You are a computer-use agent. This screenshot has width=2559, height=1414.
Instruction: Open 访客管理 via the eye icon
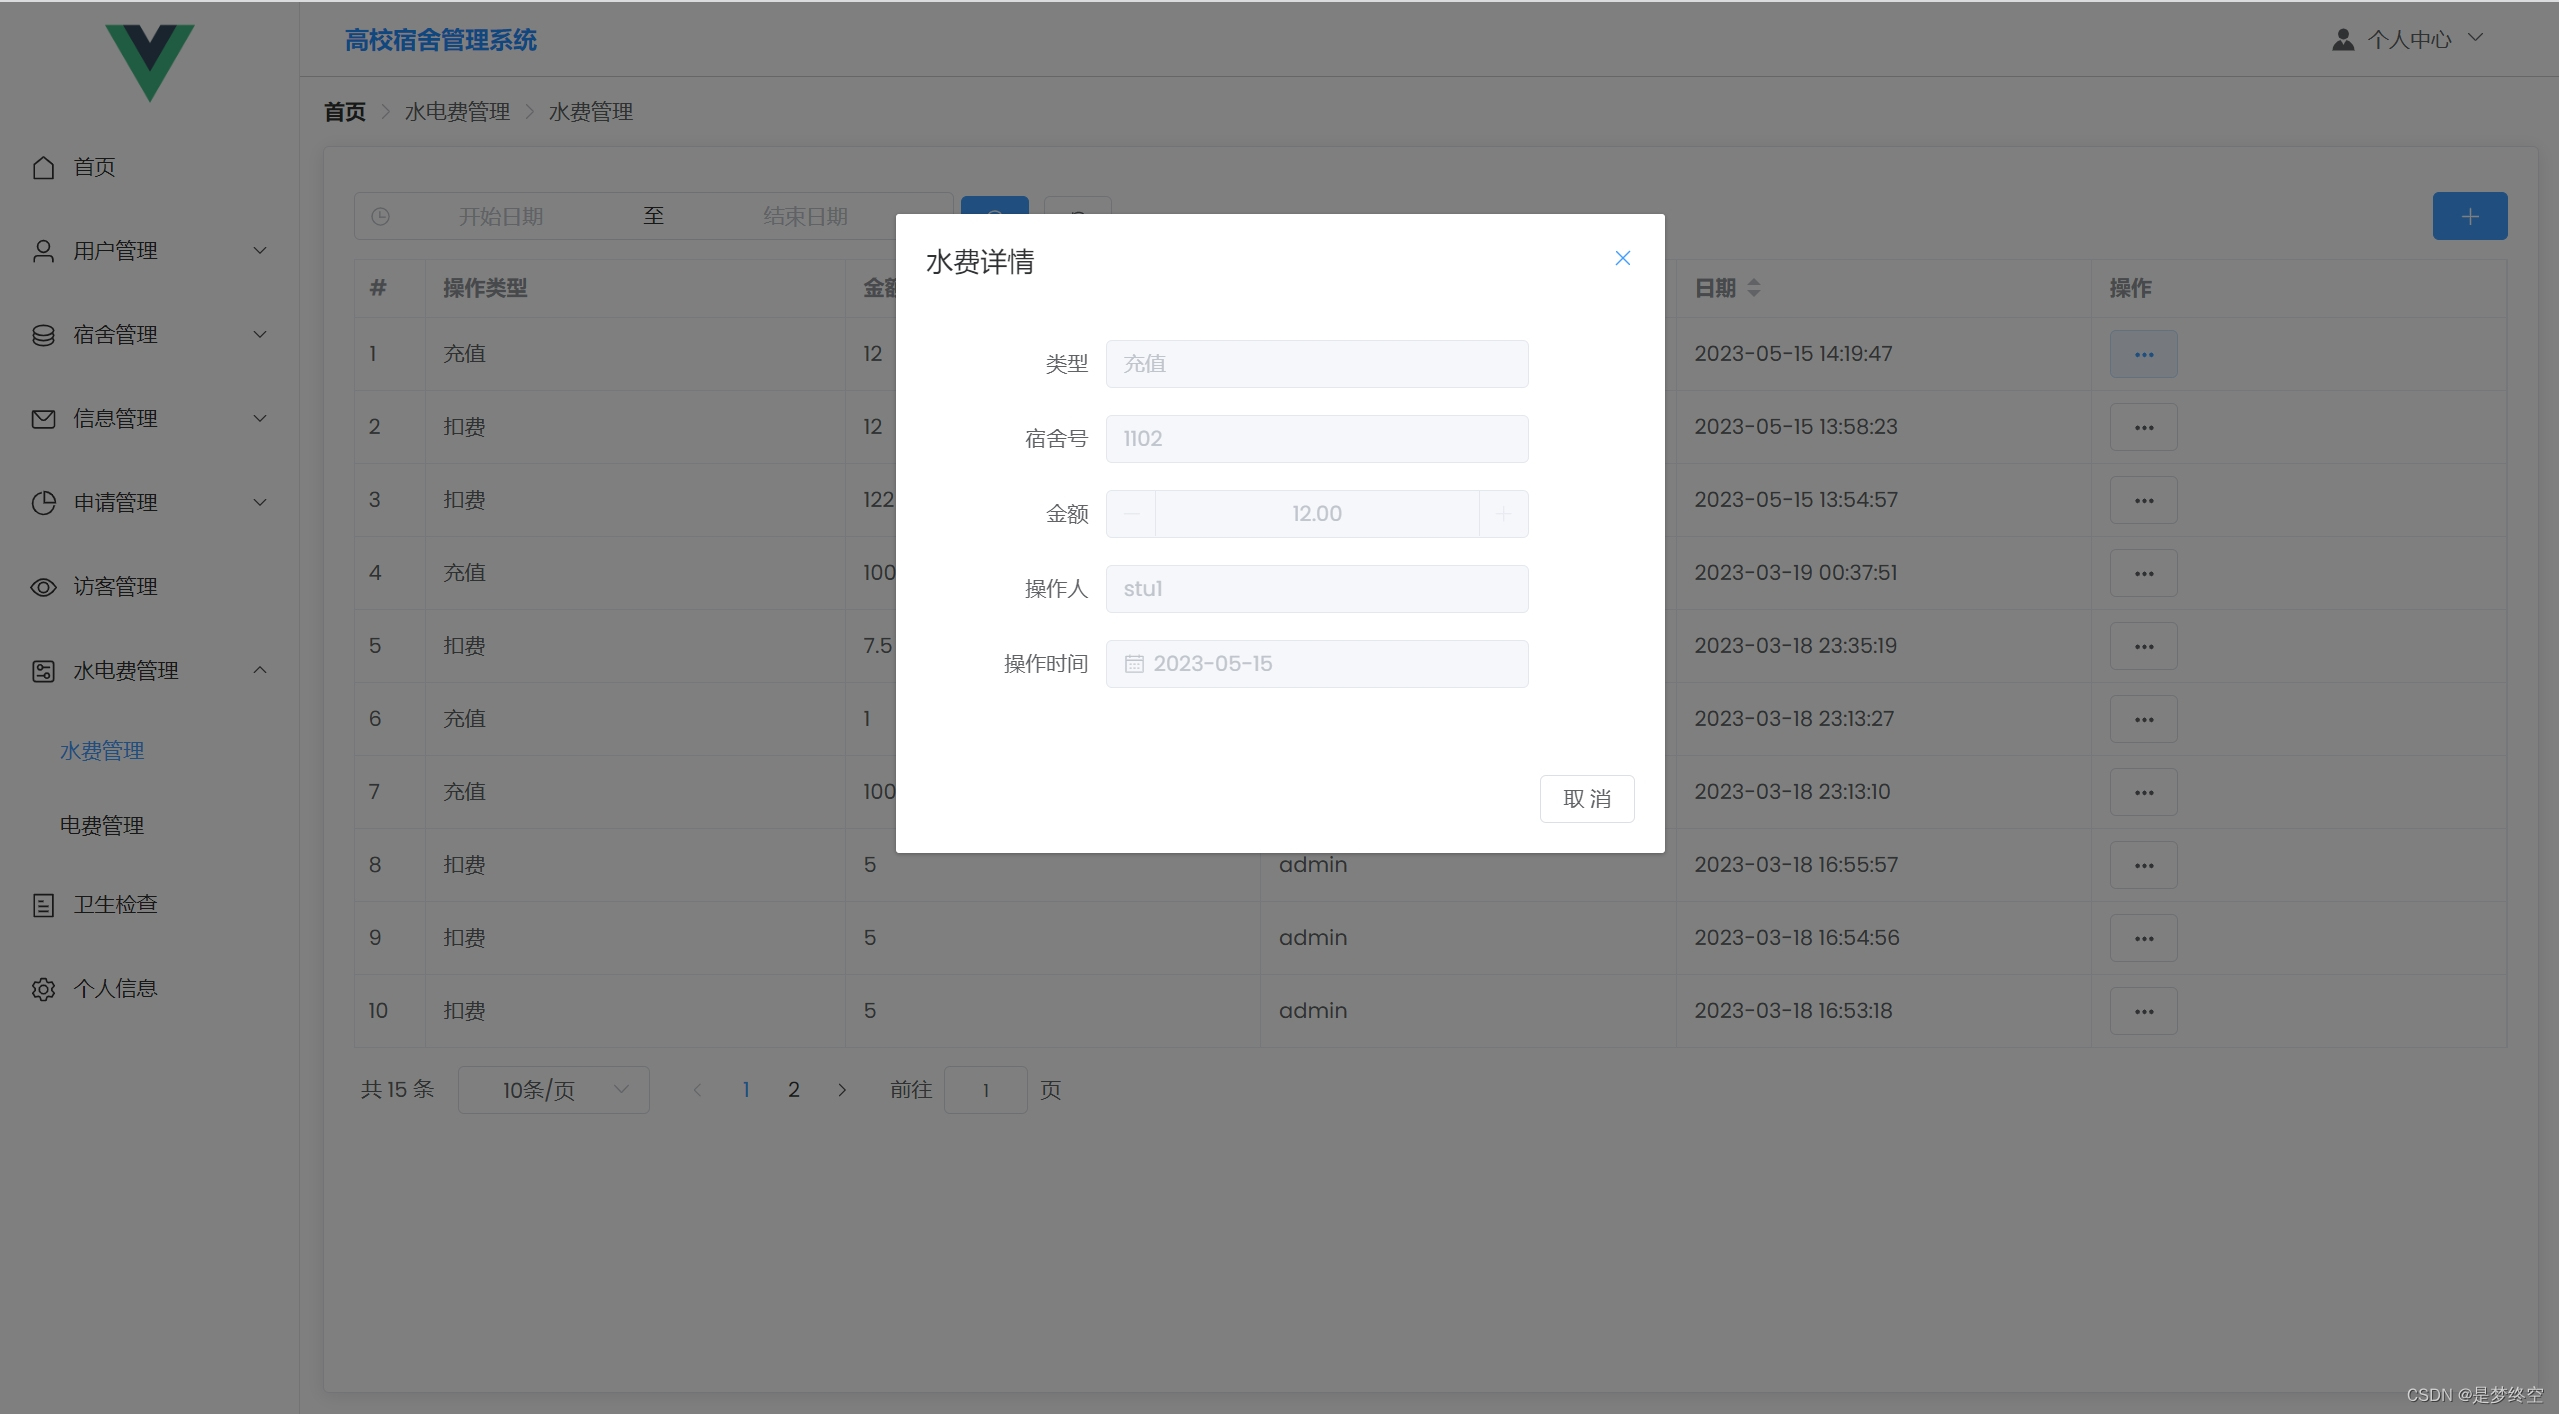tap(43, 587)
